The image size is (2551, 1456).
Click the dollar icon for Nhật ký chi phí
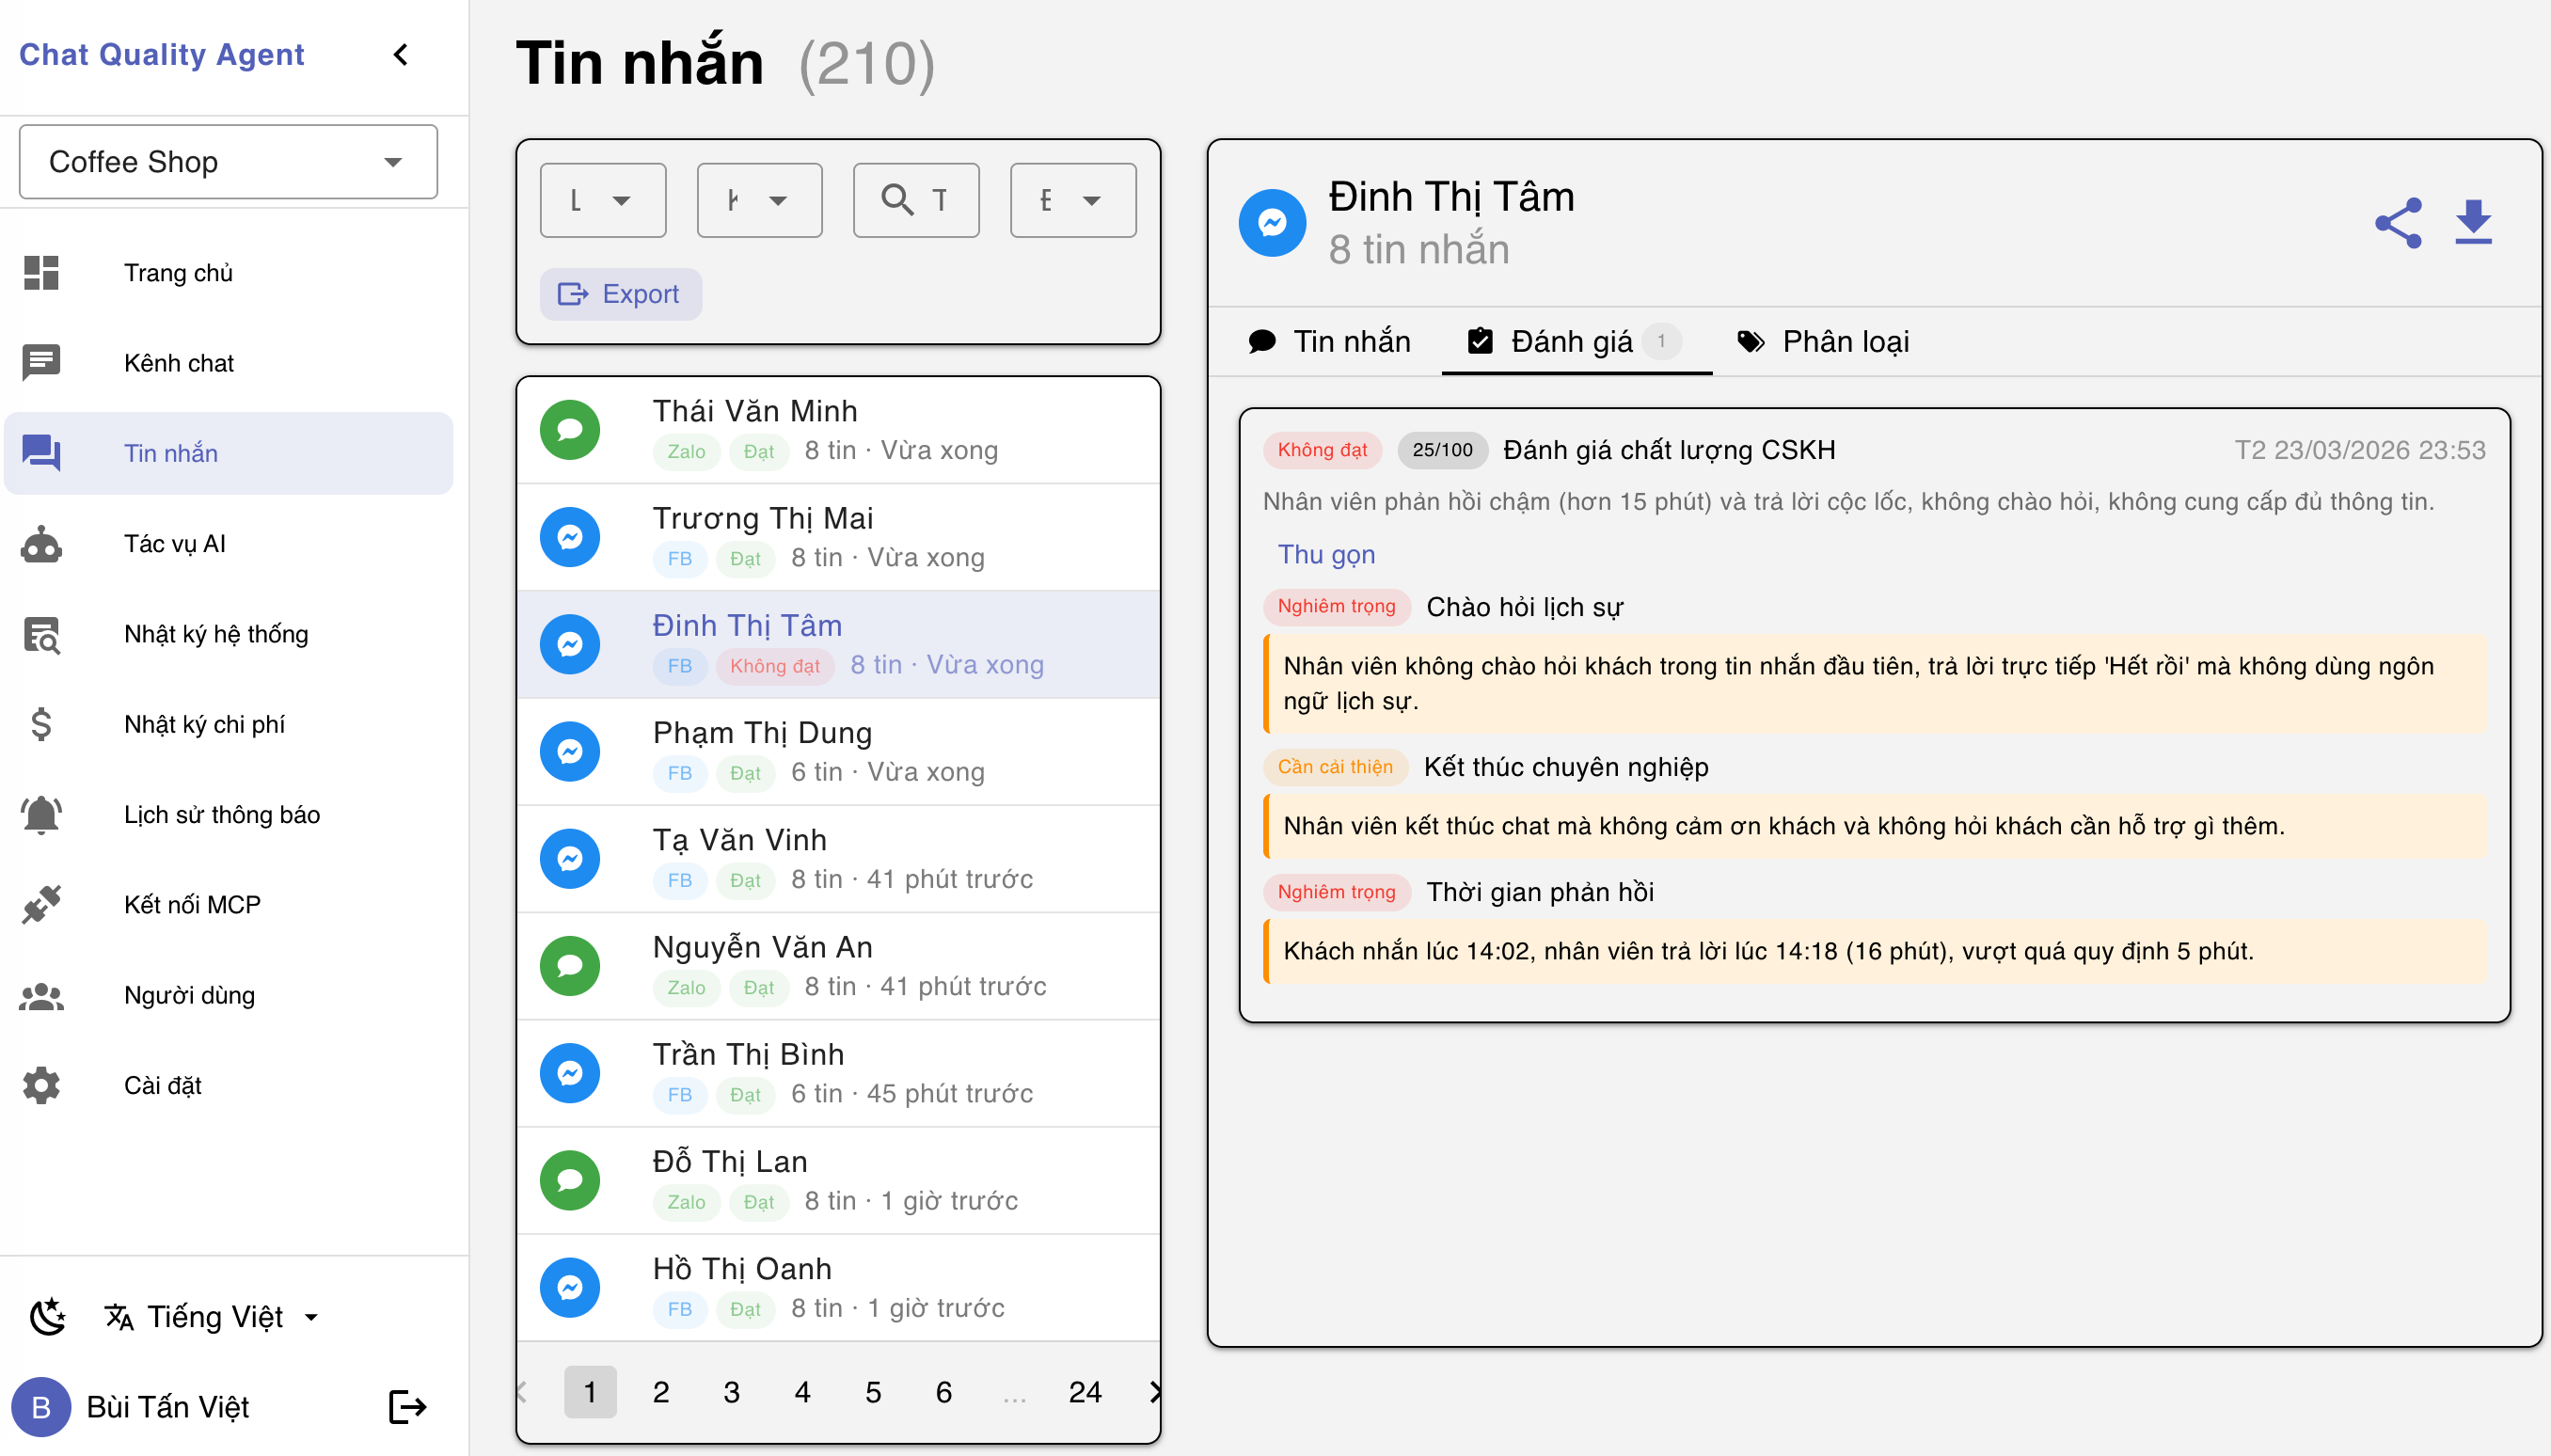(x=41, y=723)
